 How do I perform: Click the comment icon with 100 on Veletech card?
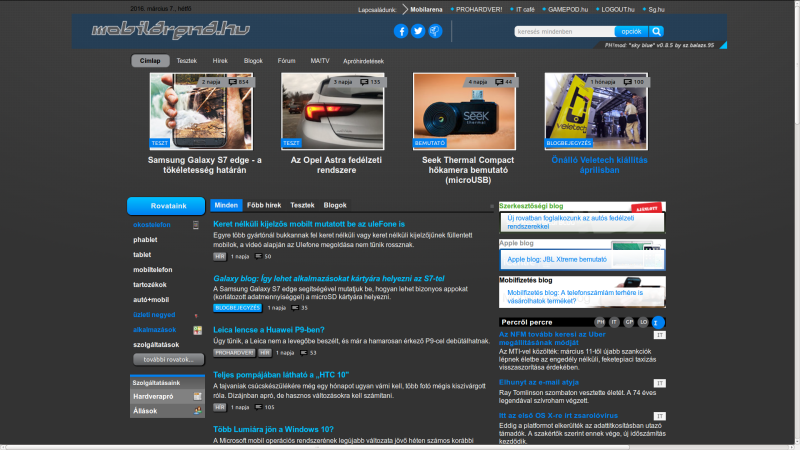tap(628, 82)
